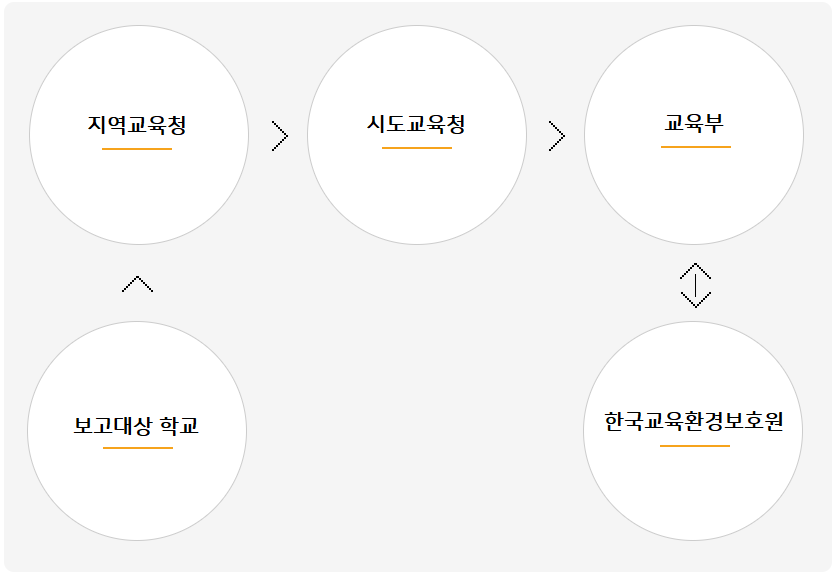This screenshot has width=836, height=577.
Task: Click the white circle containing 보고대상 학교
Action: pos(137,431)
